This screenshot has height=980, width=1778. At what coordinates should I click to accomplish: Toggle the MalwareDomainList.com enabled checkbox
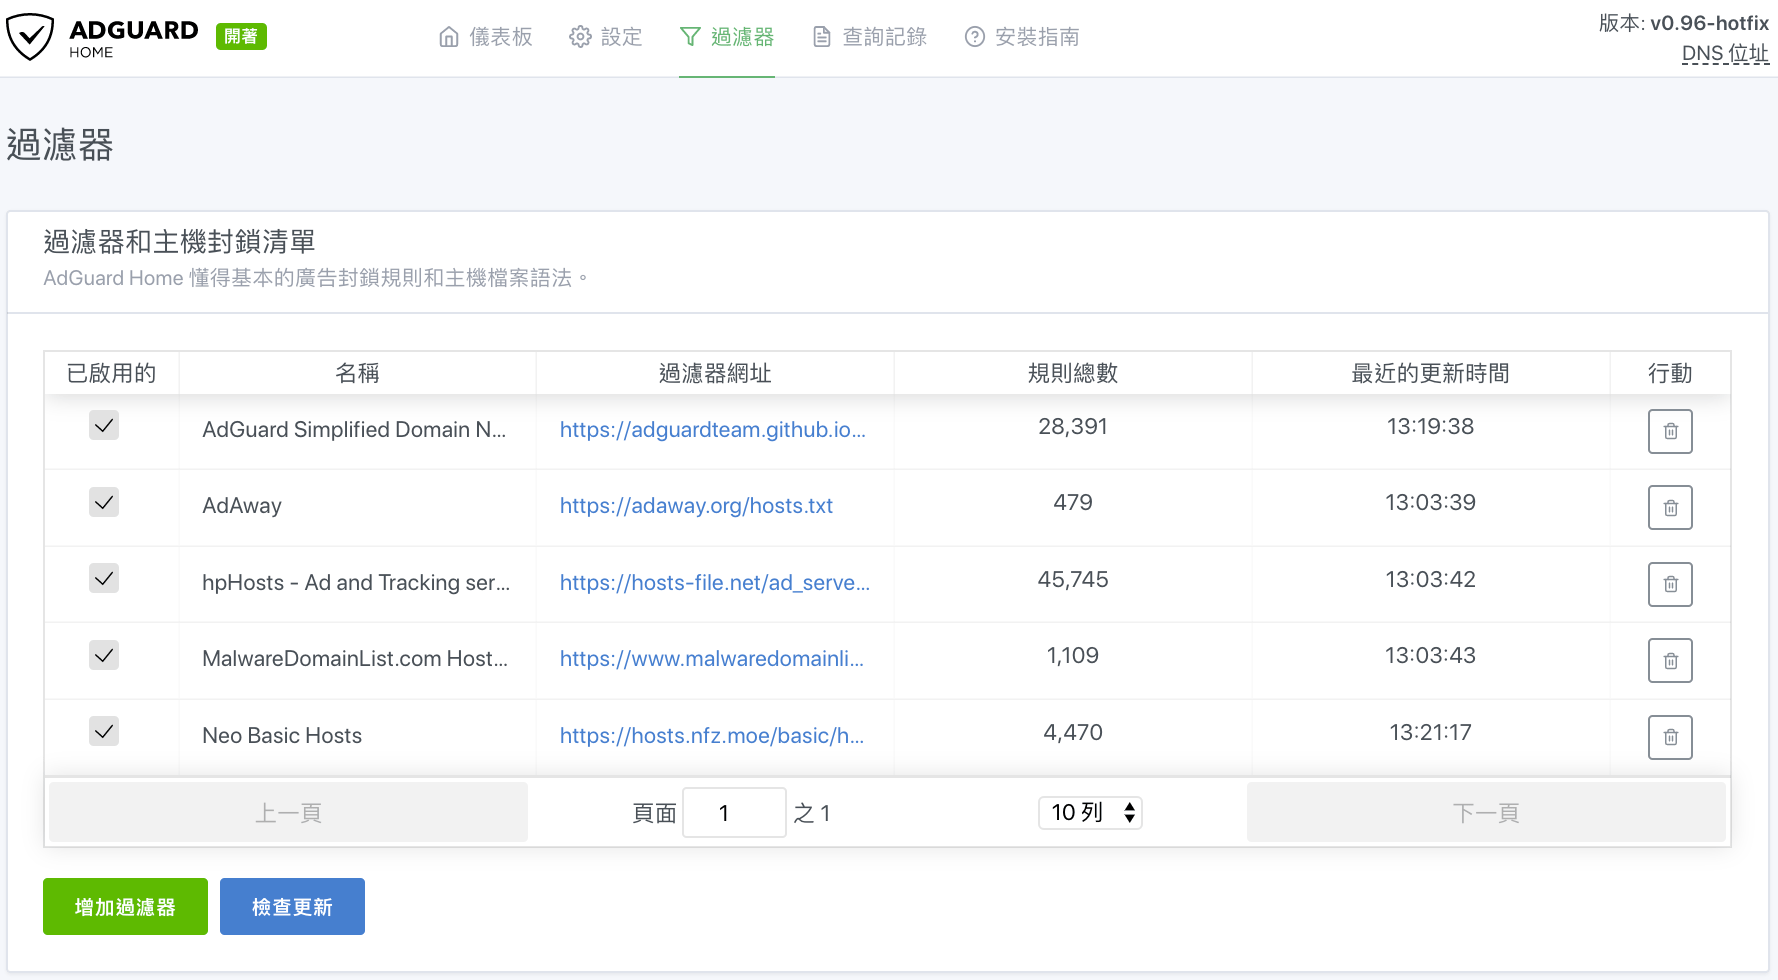pyautogui.click(x=104, y=655)
